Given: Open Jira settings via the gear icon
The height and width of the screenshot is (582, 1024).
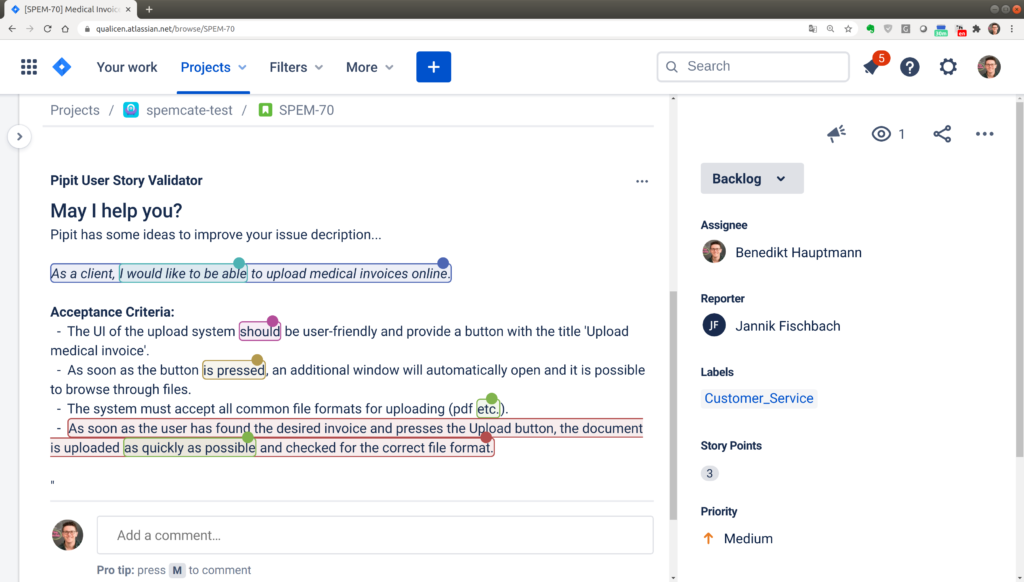Looking at the screenshot, I should 948,66.
